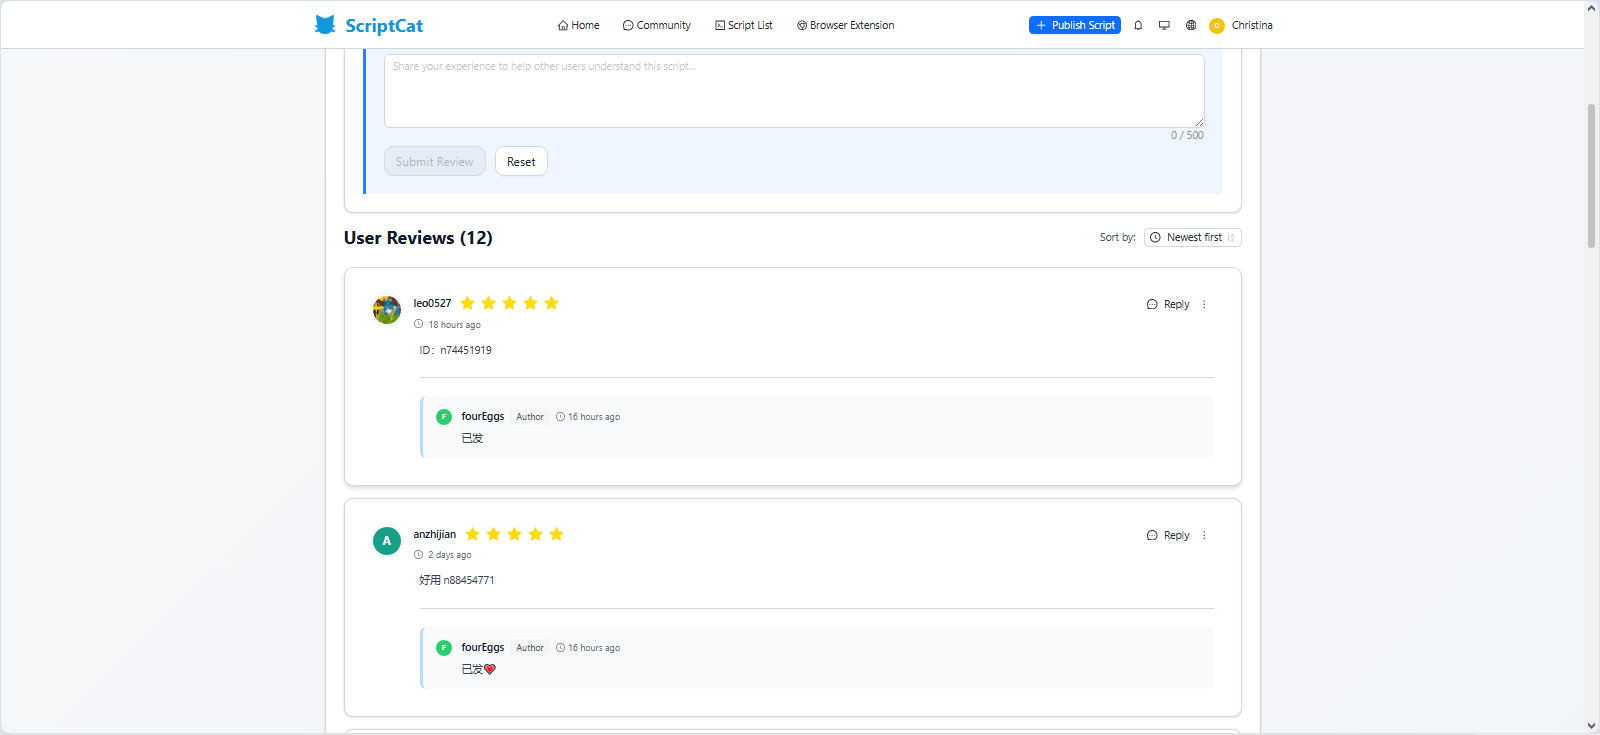
Task: Navigate to Script List
Action: point(743,26)
